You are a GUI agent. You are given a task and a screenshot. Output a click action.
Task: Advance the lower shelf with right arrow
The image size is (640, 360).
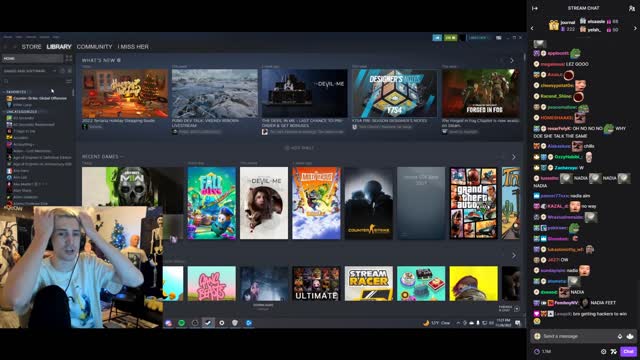click(x=513, y=256)
